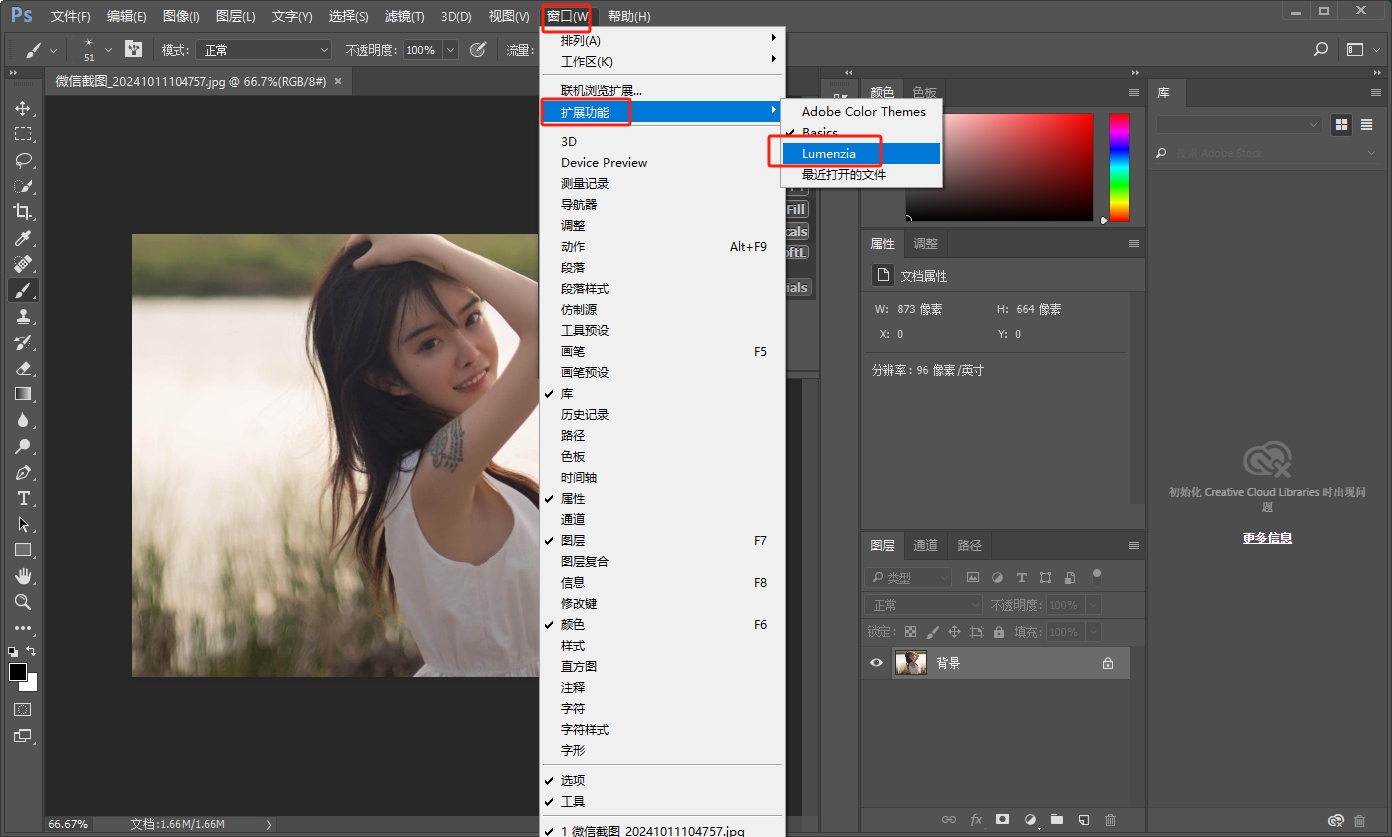Open Adobe Color Themes extension
The height and width of the screenshot is (837, 1392).
tap(863, 112)
